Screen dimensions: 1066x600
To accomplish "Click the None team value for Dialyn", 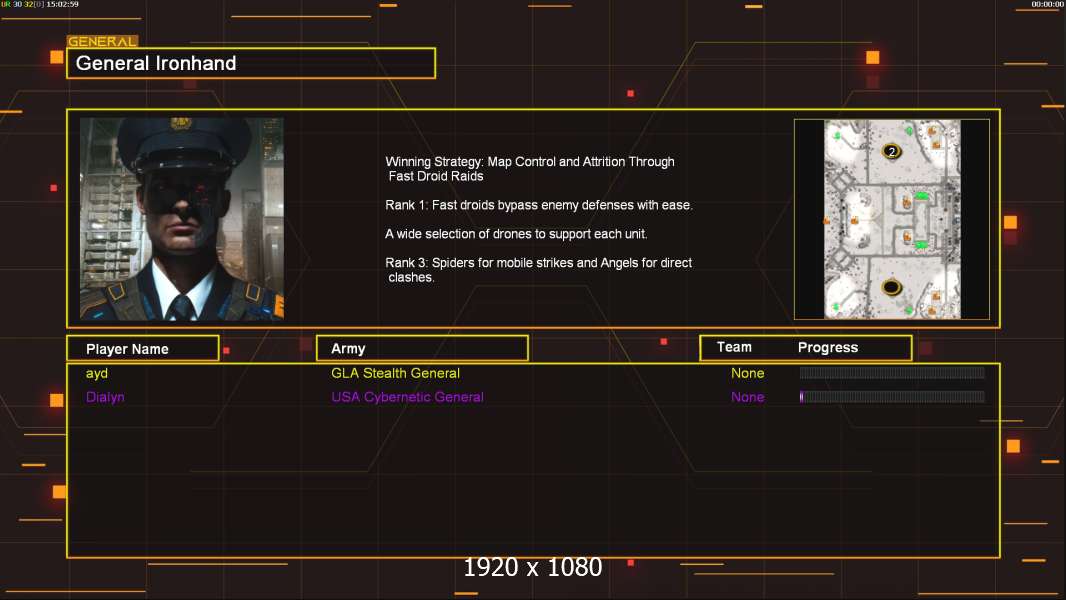I will click(x=747, y=397).
